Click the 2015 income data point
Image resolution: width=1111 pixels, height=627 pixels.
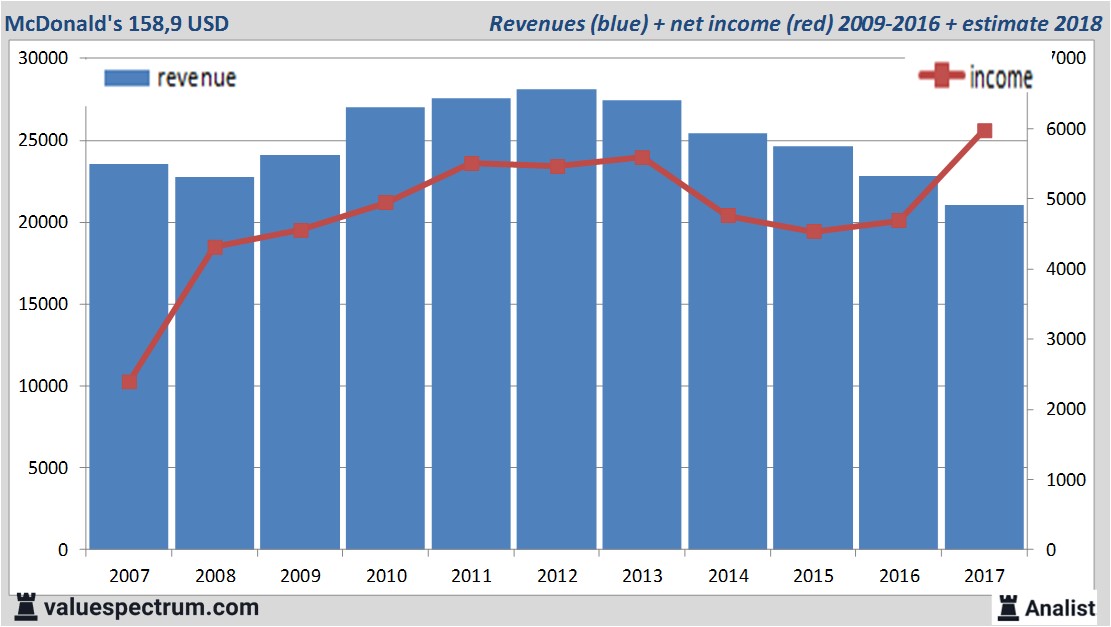tap(814, 232)
